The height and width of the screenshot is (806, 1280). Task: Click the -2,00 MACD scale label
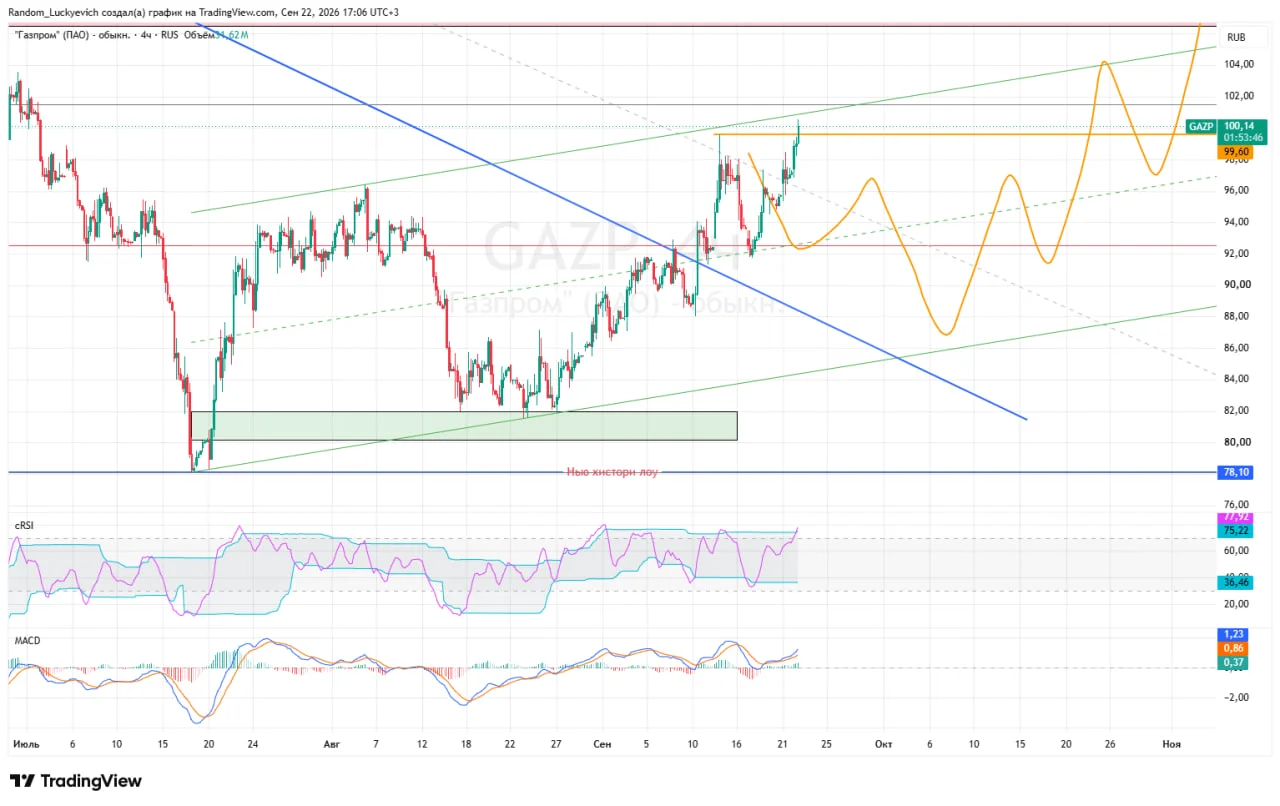point(1237,697)
